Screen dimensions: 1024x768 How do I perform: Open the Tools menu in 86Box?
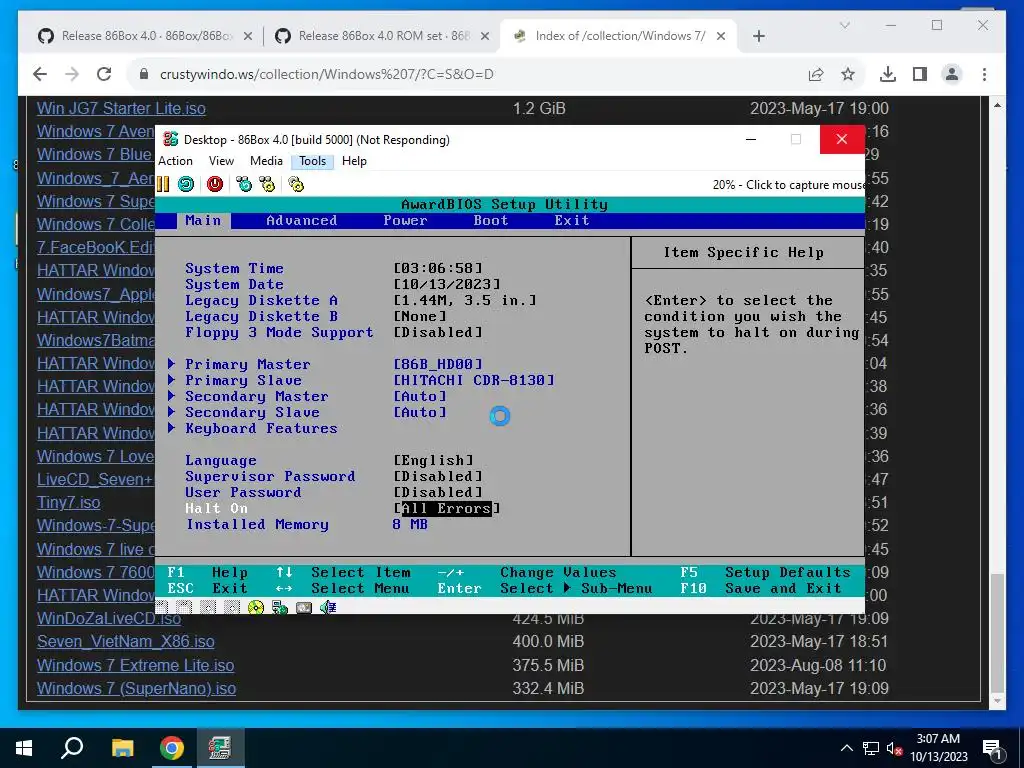(x=312, y=161)
